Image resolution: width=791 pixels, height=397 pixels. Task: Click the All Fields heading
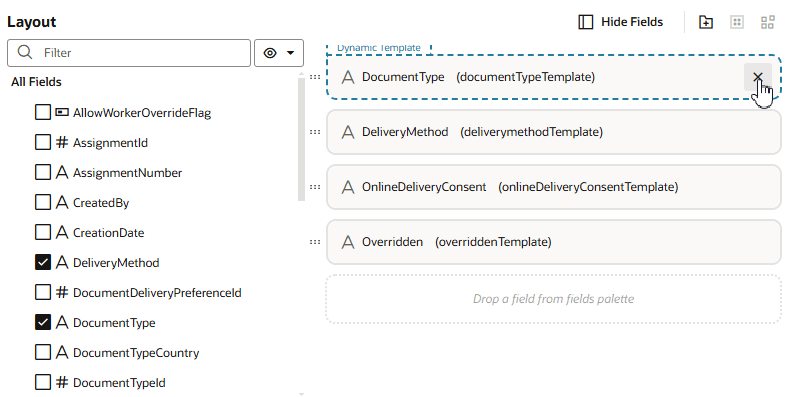(x=36, y=82)
